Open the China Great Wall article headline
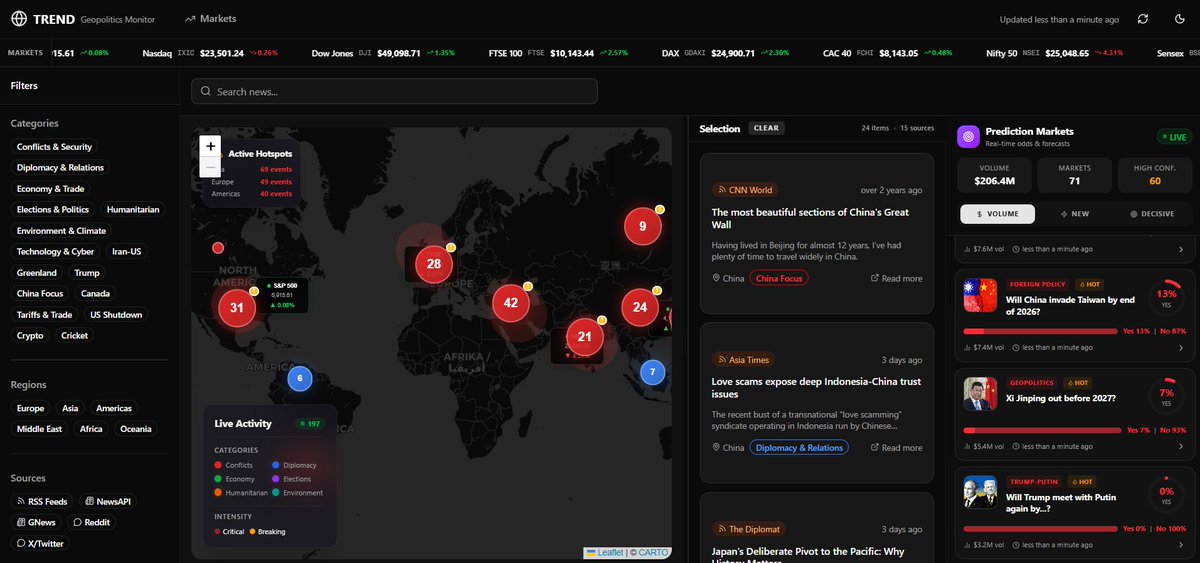Viewport: 1200px width, 563px height. tap(810, 218)
